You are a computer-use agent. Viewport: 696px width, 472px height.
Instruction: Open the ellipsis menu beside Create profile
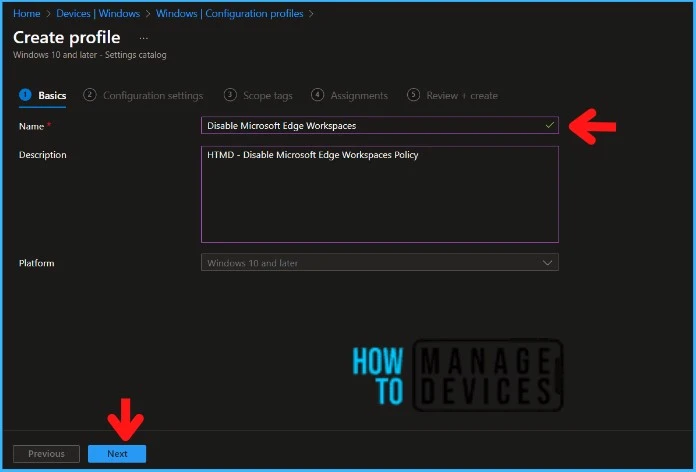pyautogui.click(x=143, y=39)
